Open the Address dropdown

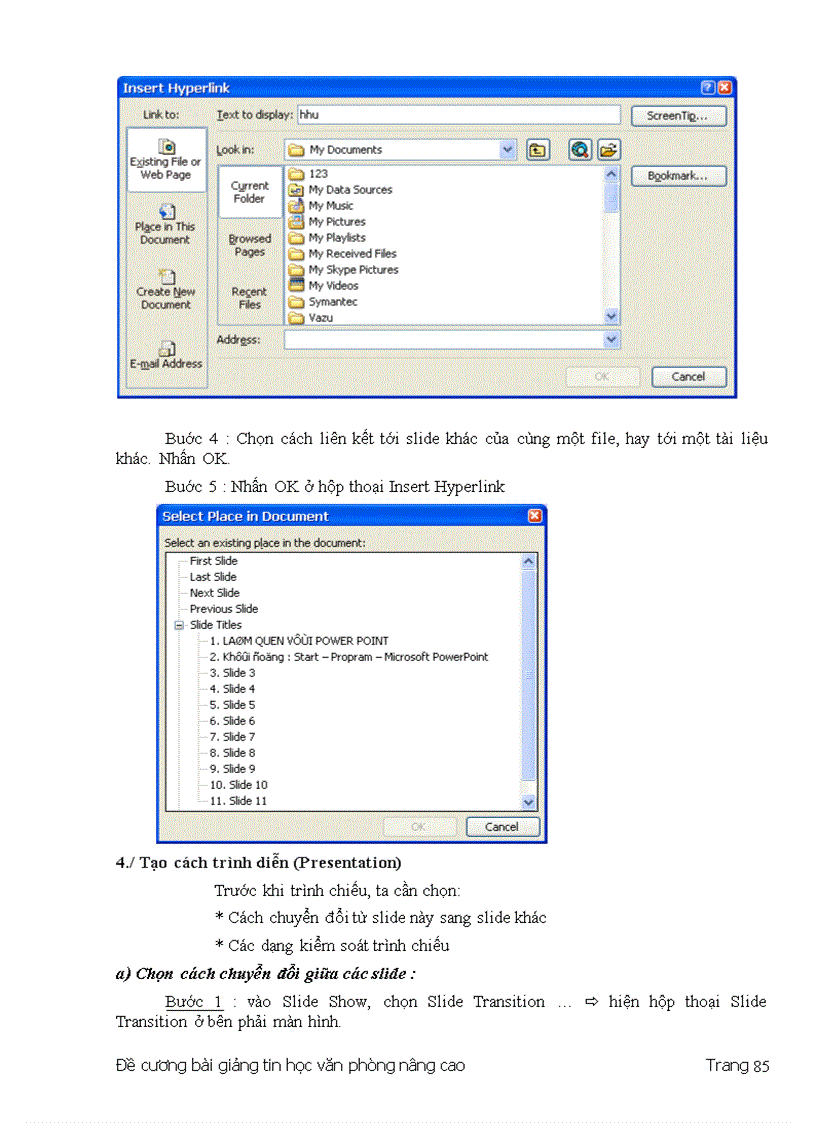pyautogui.click(x=612, y=338)
